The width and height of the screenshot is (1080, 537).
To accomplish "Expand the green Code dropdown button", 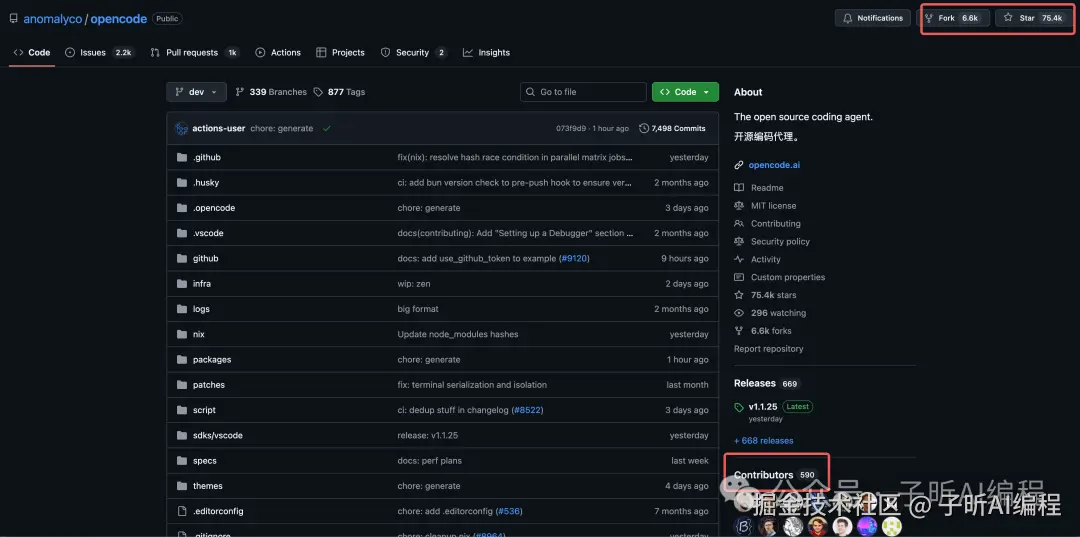I will [685, 92].
